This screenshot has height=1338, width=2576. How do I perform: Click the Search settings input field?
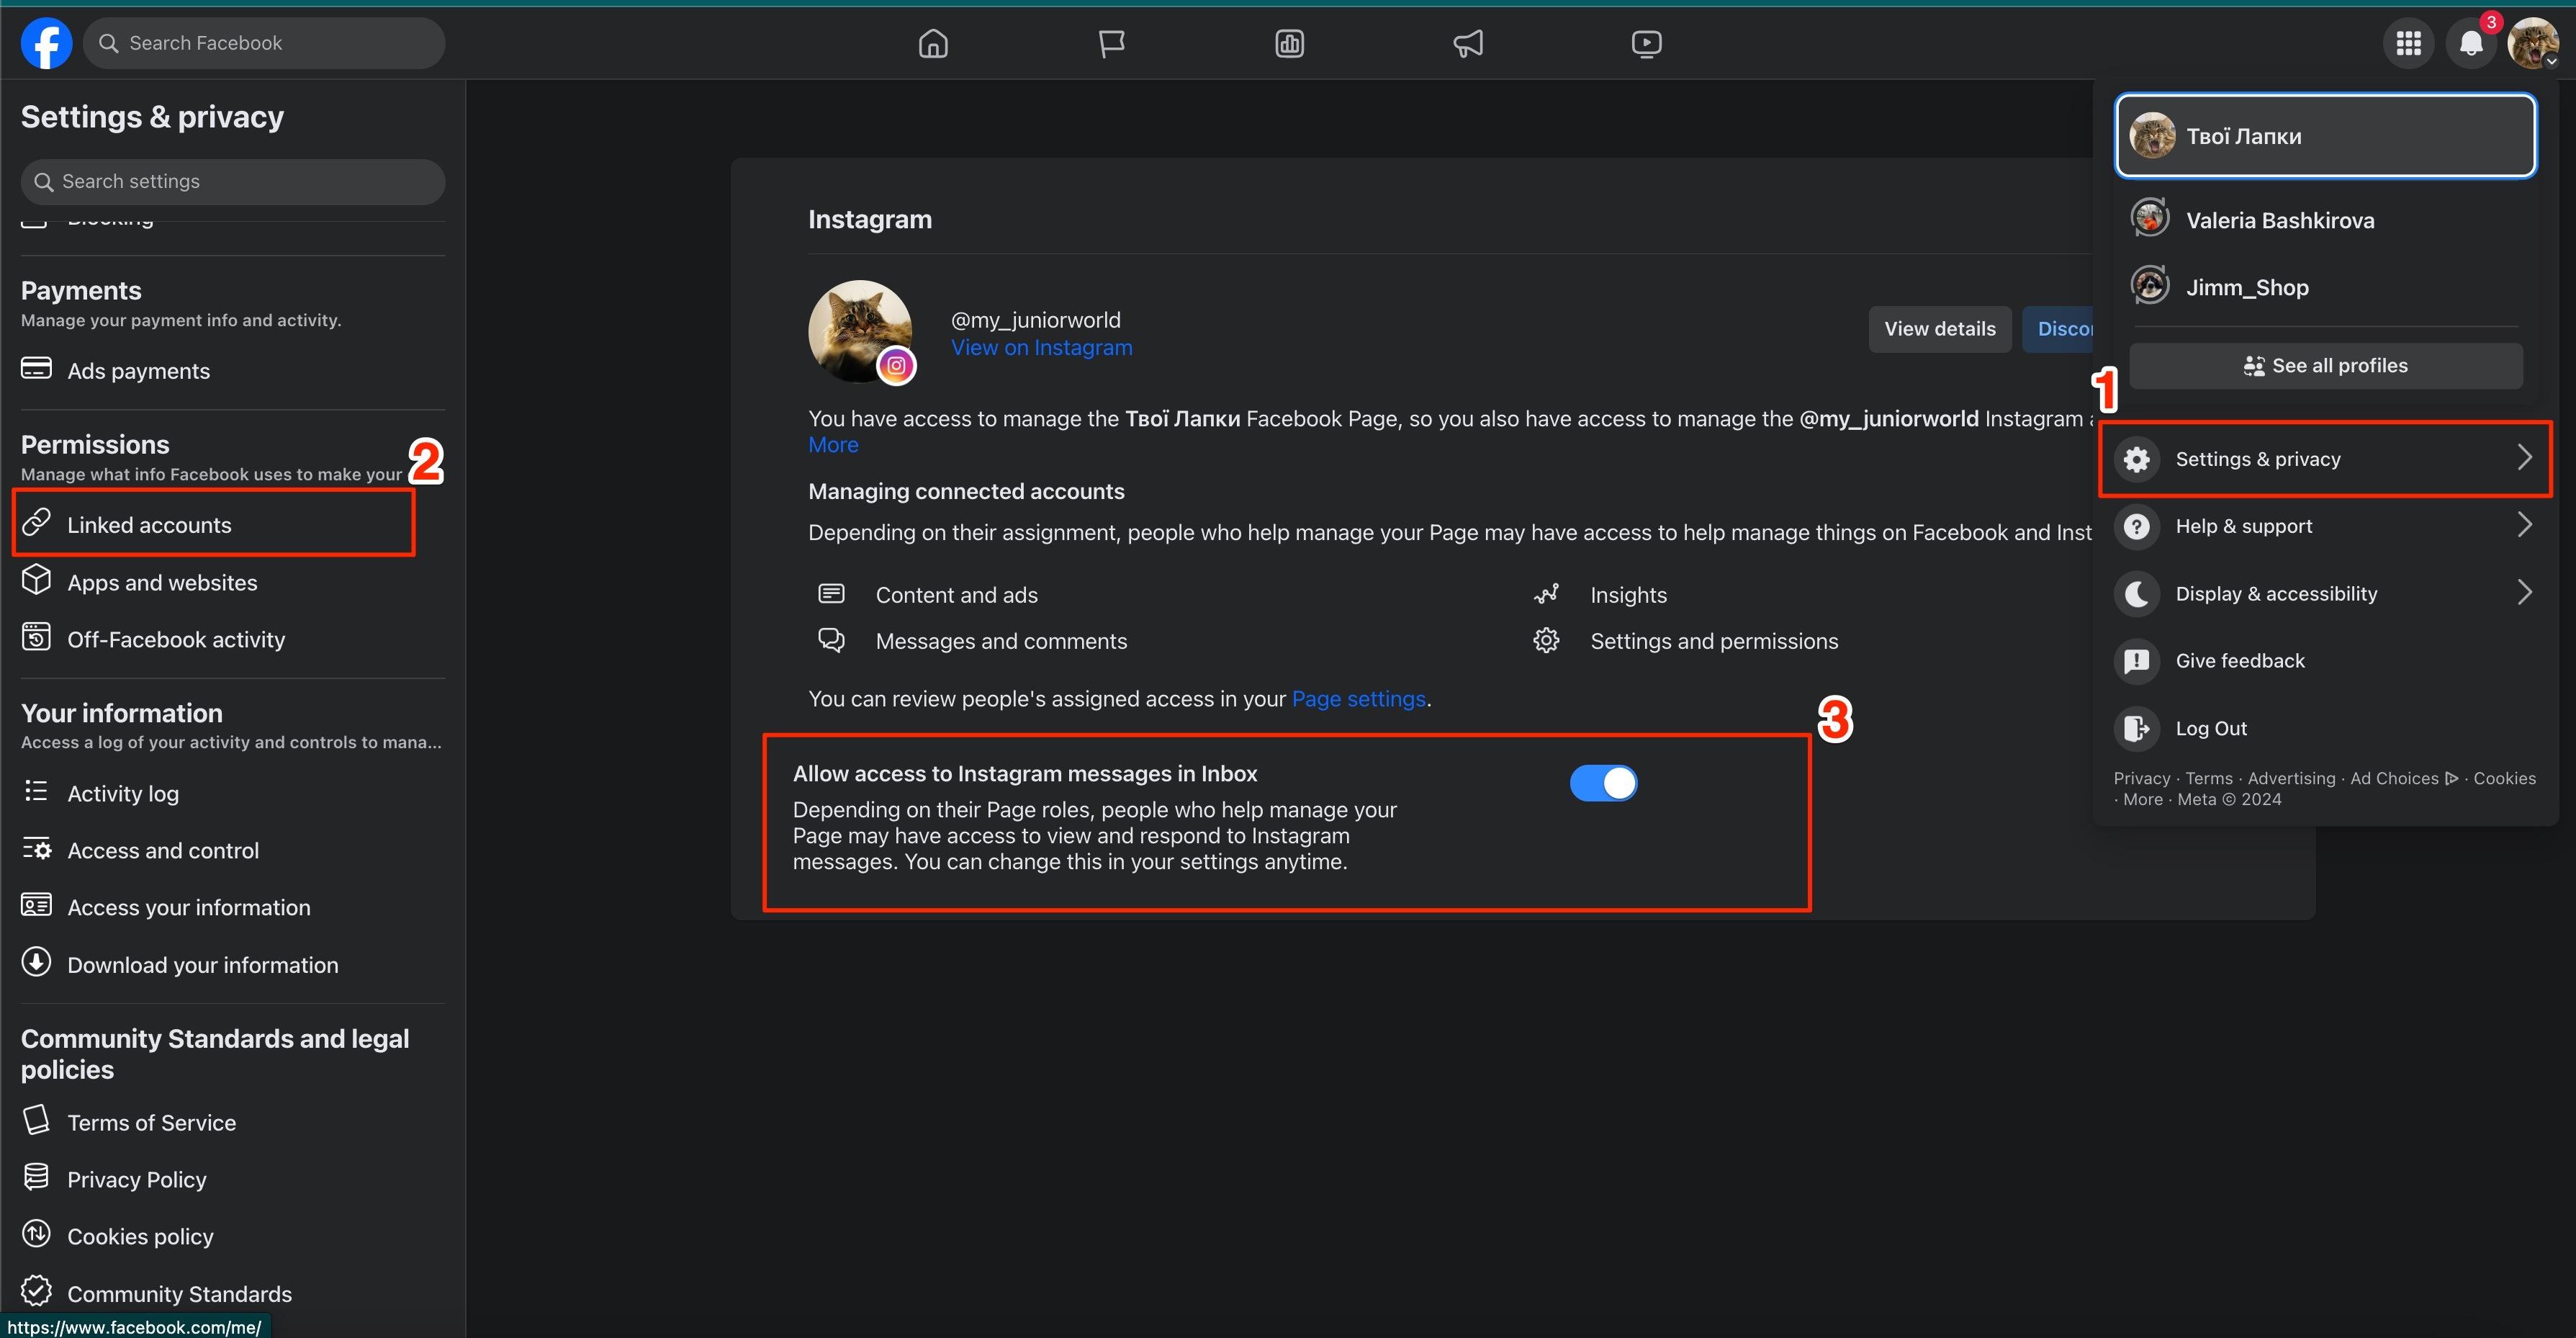coord(232,181)
